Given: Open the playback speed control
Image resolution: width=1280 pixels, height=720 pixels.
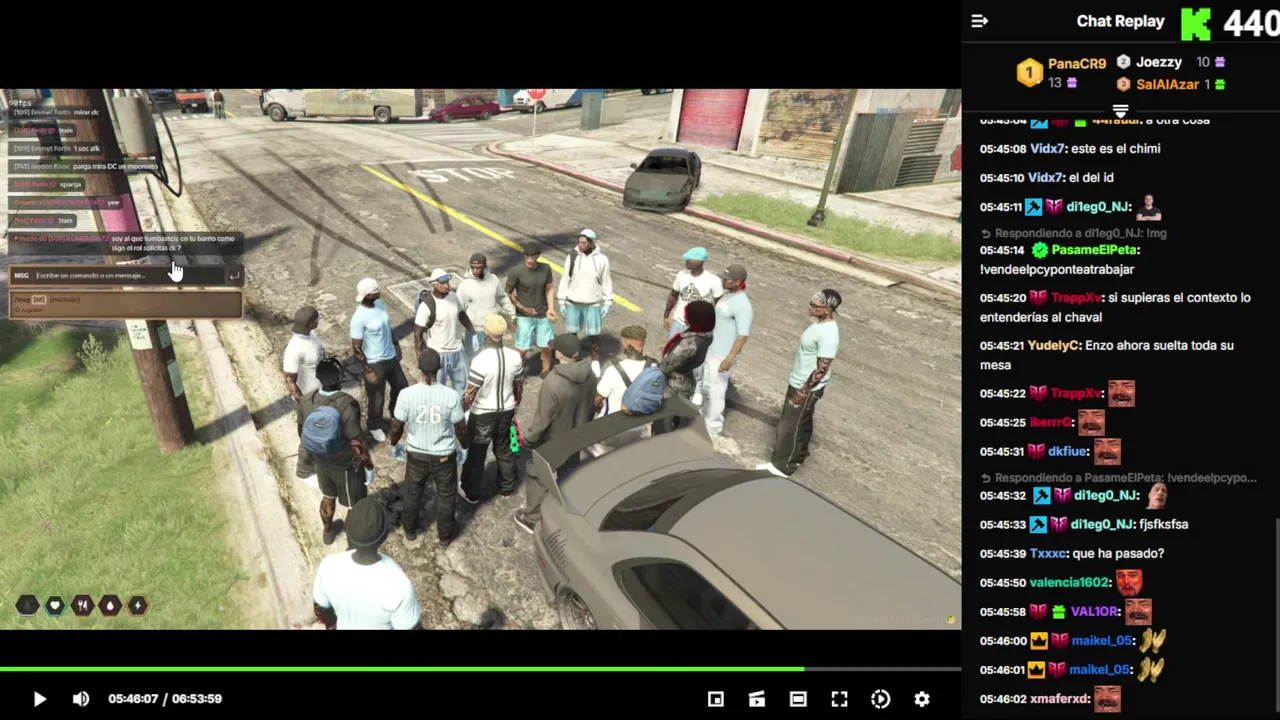Looking at the screenshot, I should coord(880,699).
